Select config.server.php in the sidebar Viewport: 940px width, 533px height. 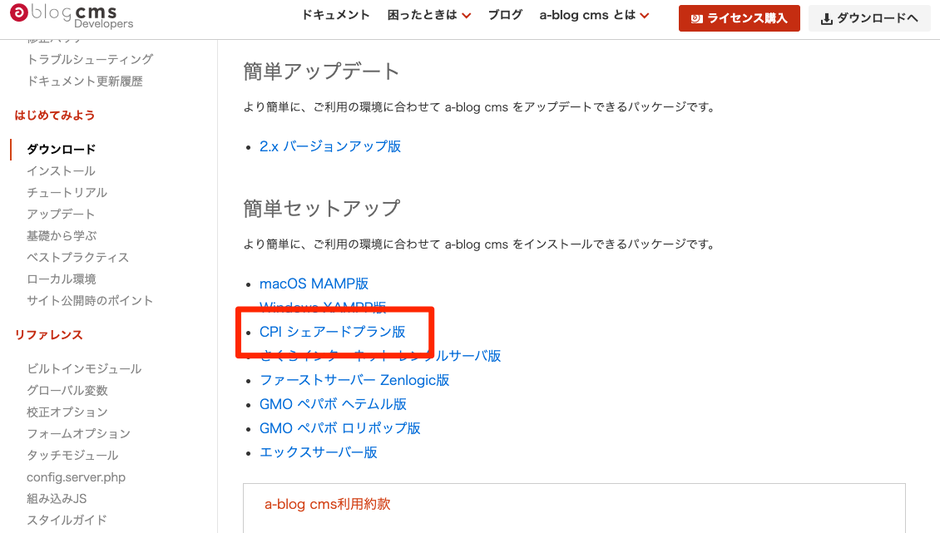[x=76, y=477]
